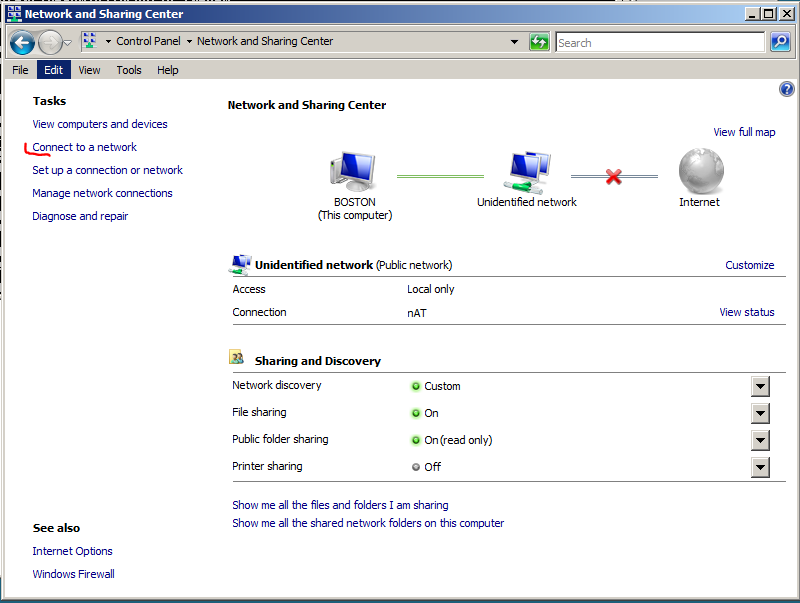Expand the arrow before Network and Sharing Center breadcrumb
This screenshot has width=800, height=603.
click(x=189, y=41)
